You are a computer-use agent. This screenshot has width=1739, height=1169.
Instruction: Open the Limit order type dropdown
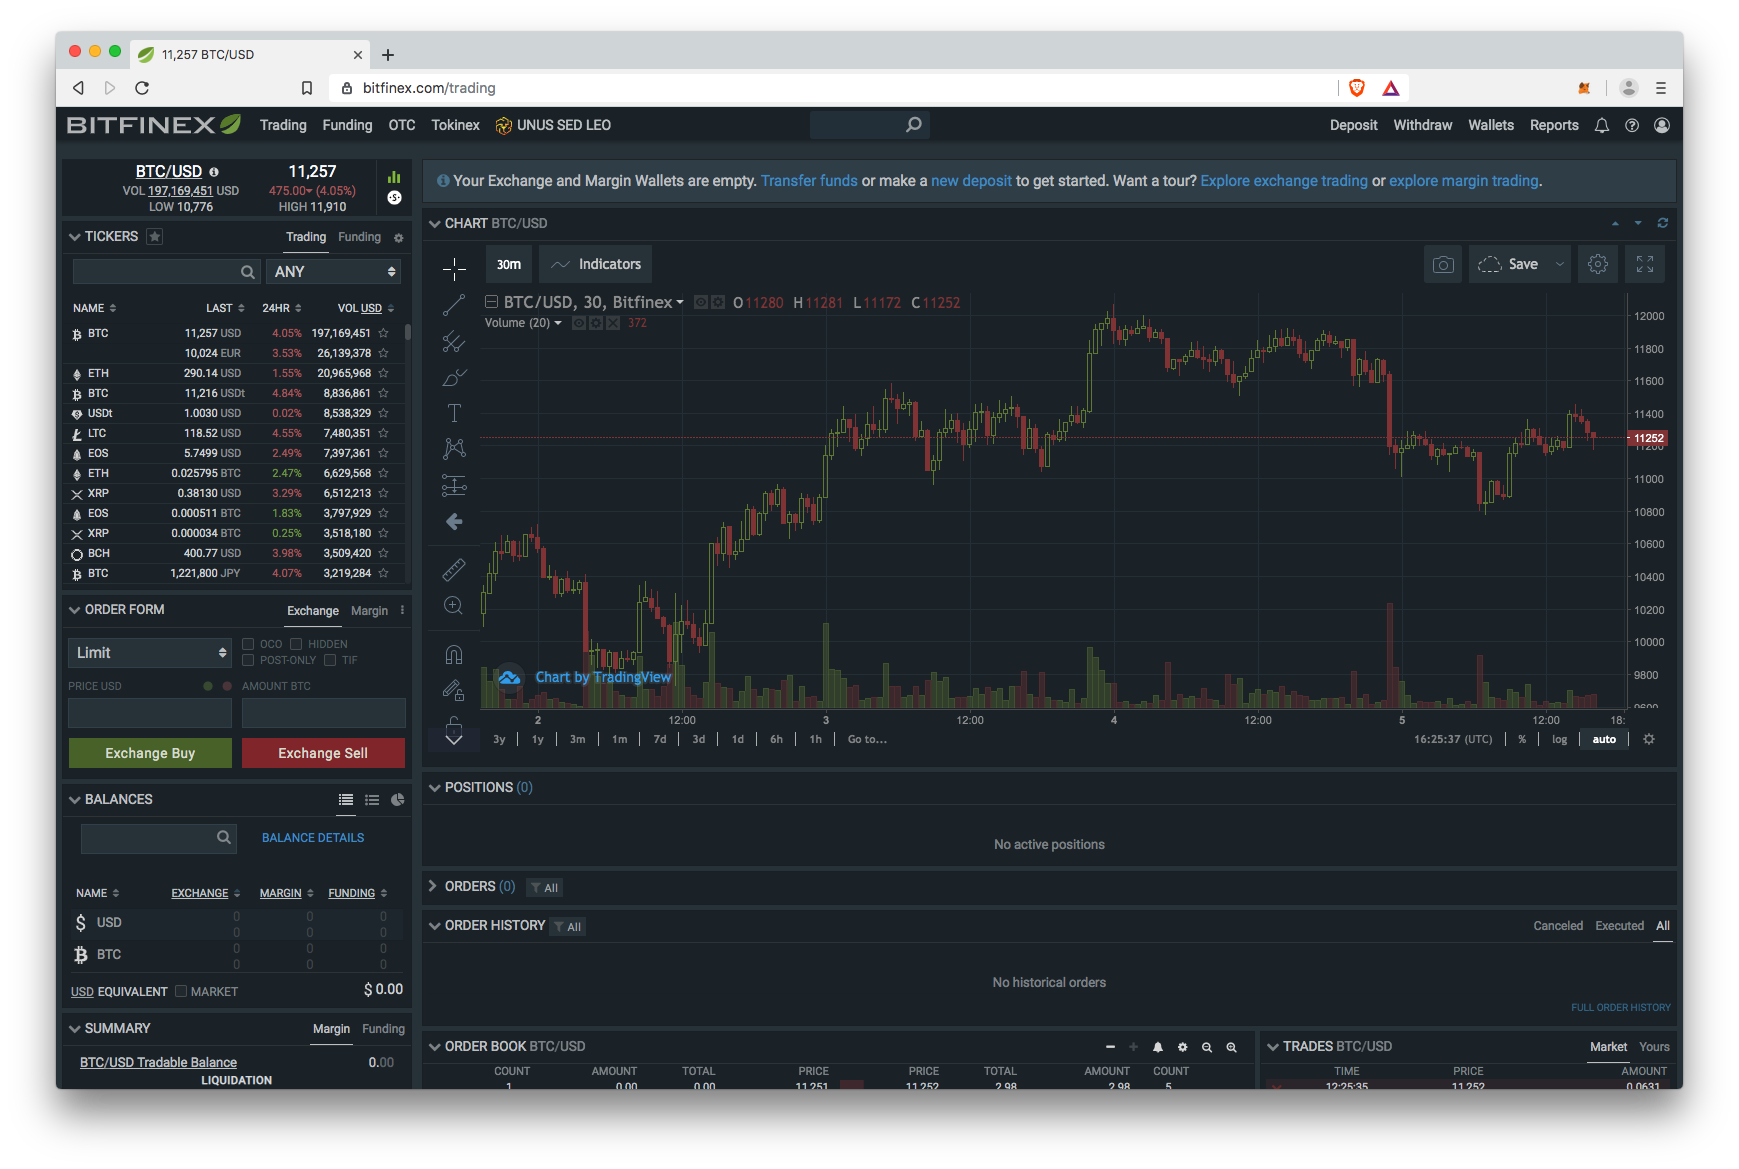150,653
